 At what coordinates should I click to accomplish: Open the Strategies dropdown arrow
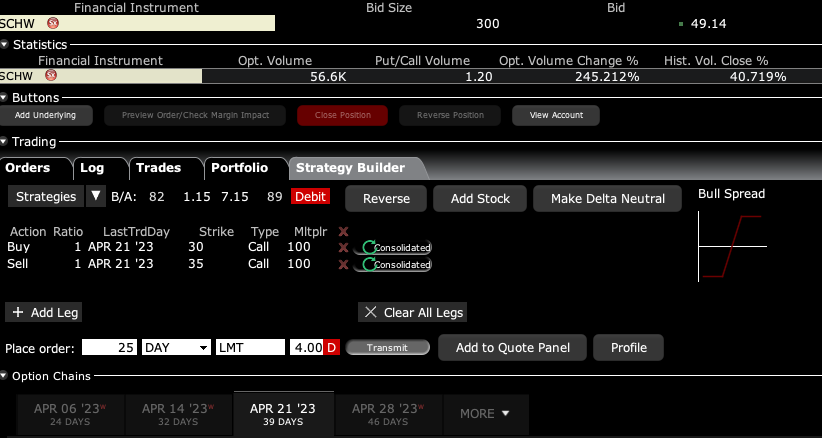click(96, 197)
